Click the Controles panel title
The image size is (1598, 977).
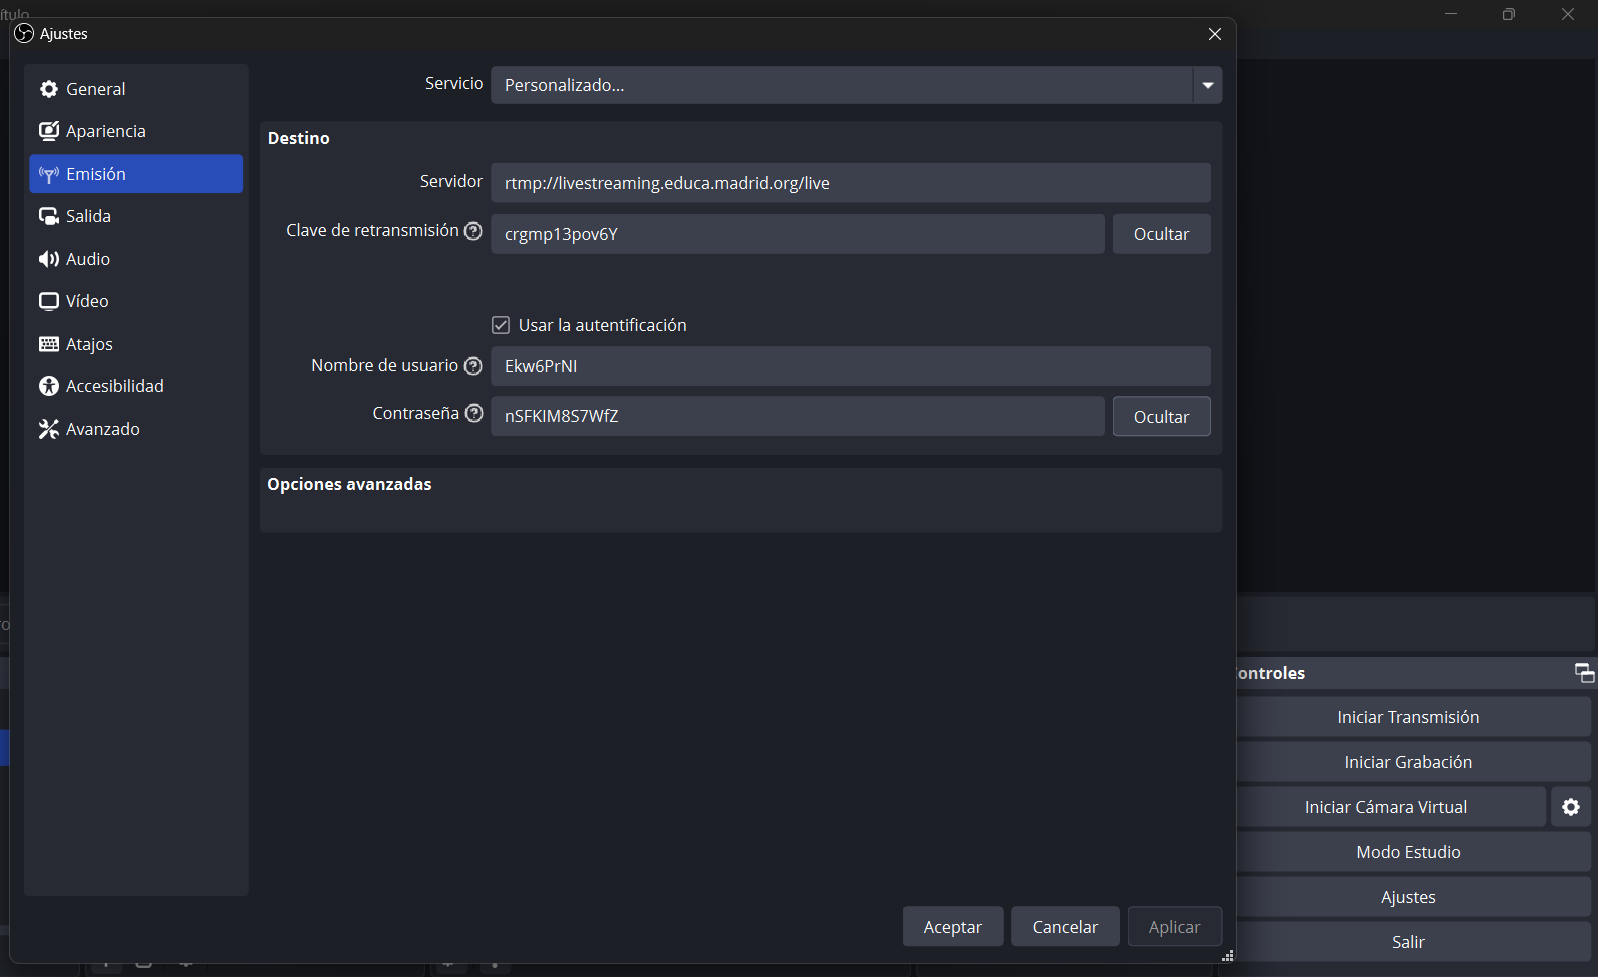[1271, 673]
